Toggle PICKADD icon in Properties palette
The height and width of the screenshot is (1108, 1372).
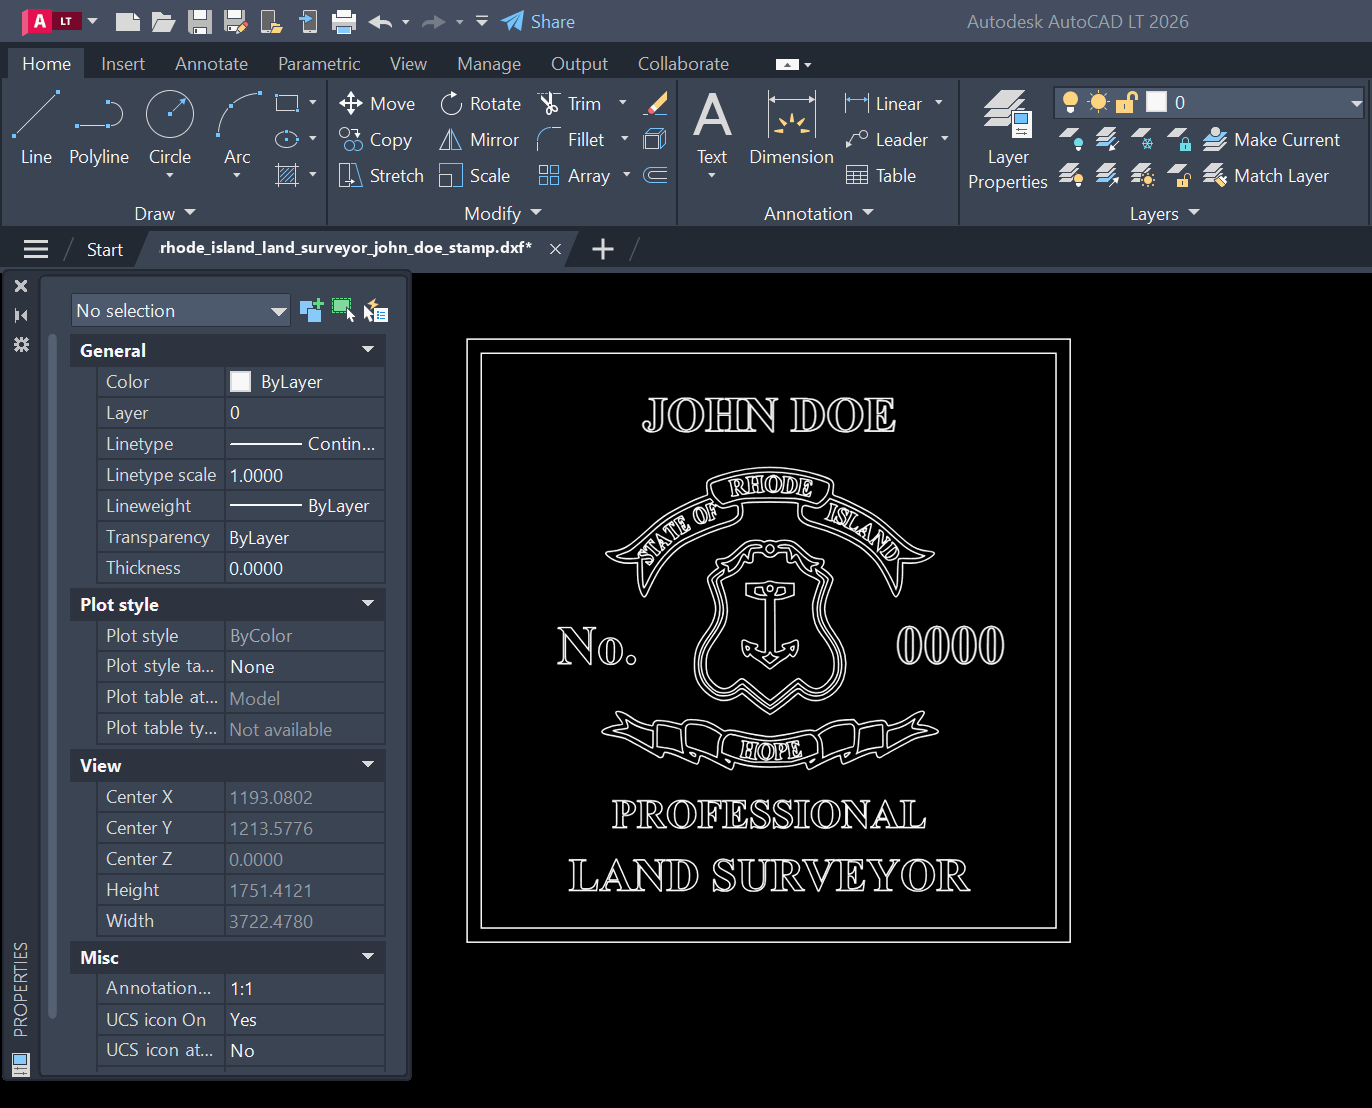pyautogui.click(x=311, y=311)
